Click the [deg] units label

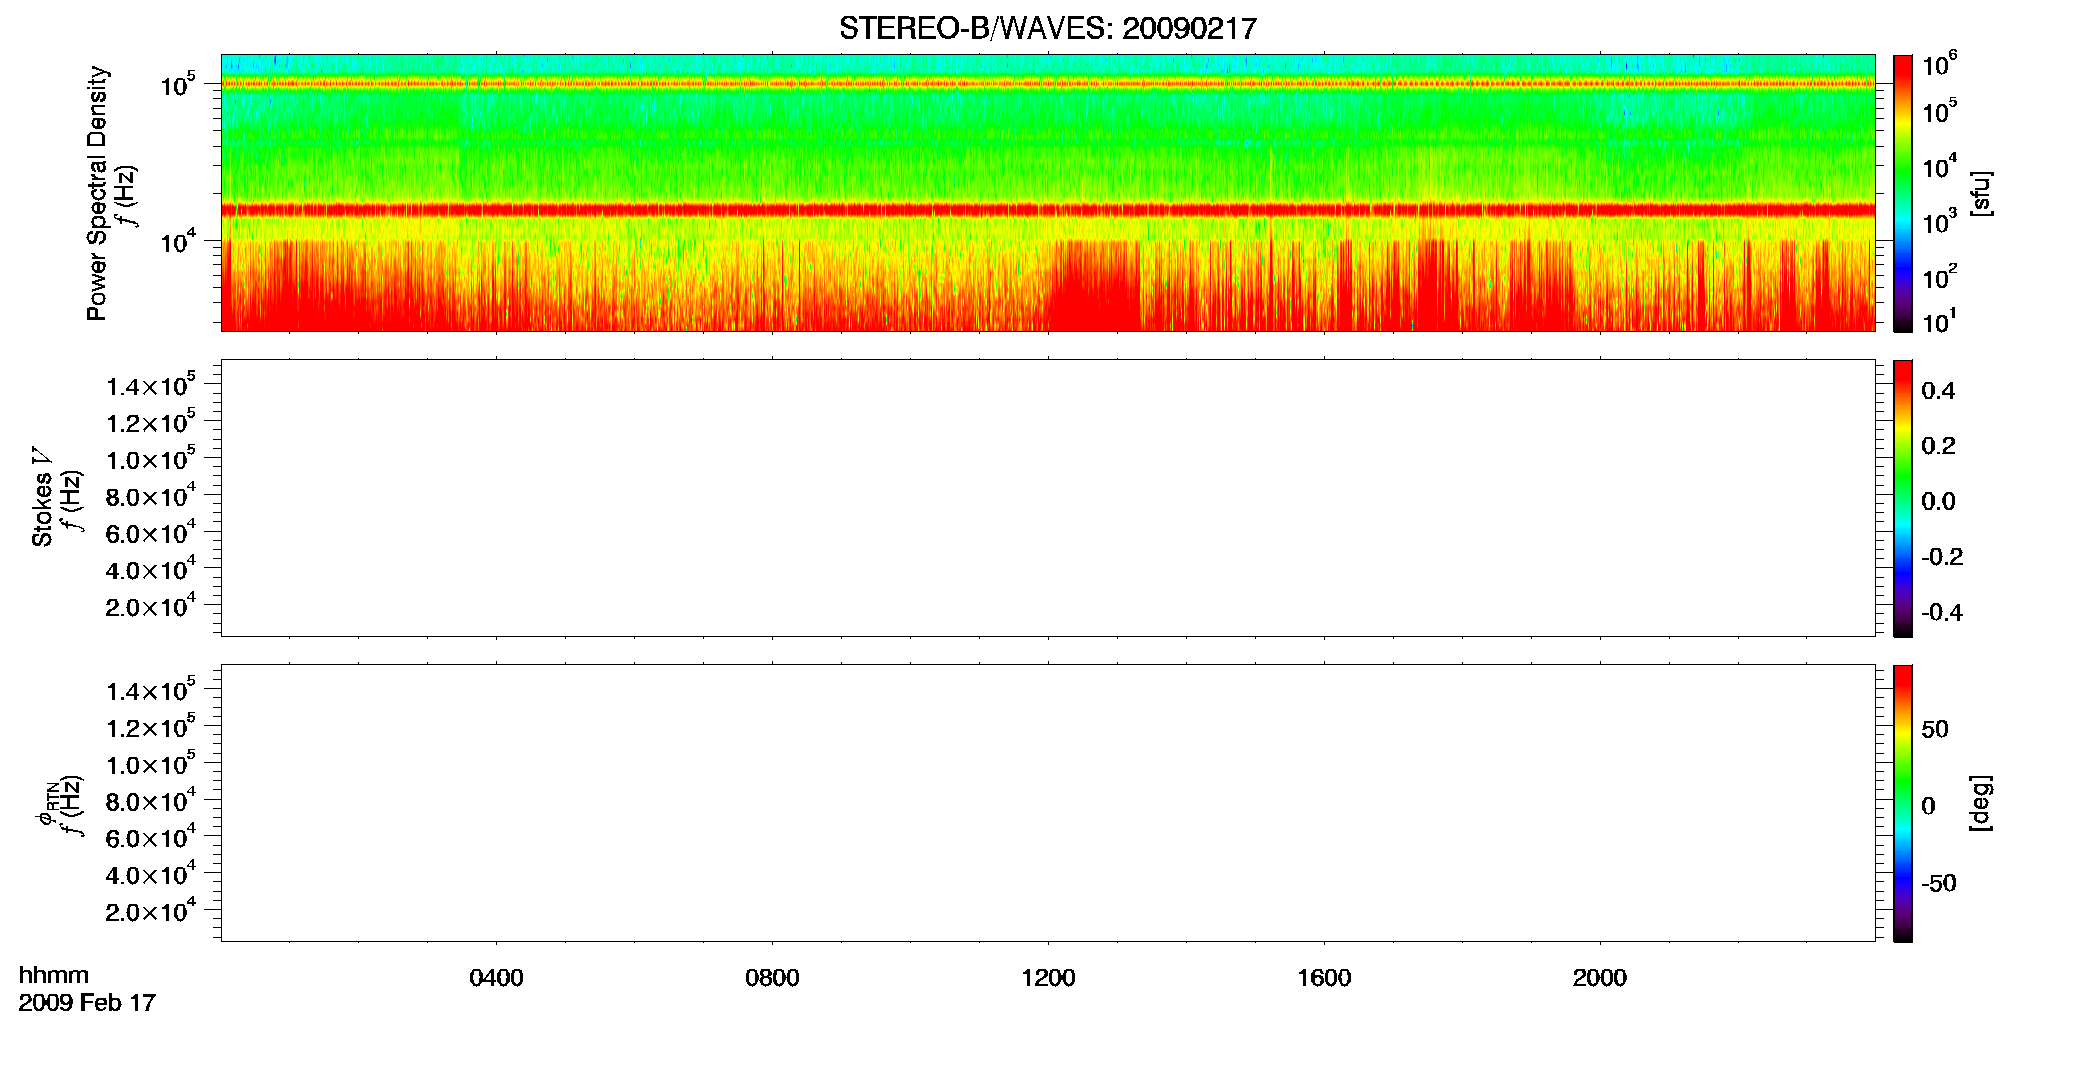tap(1981, 803)
